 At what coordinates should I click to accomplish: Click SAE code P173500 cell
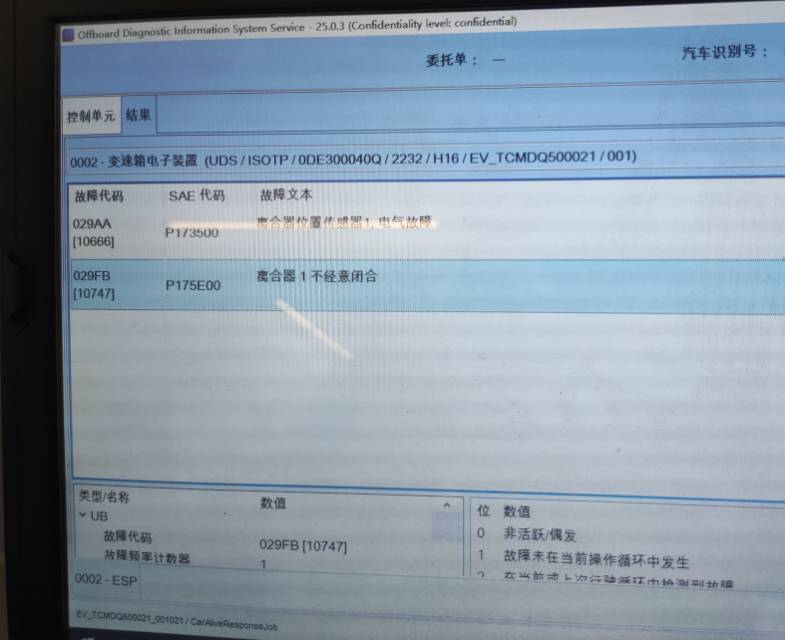(x=192, y=233)
